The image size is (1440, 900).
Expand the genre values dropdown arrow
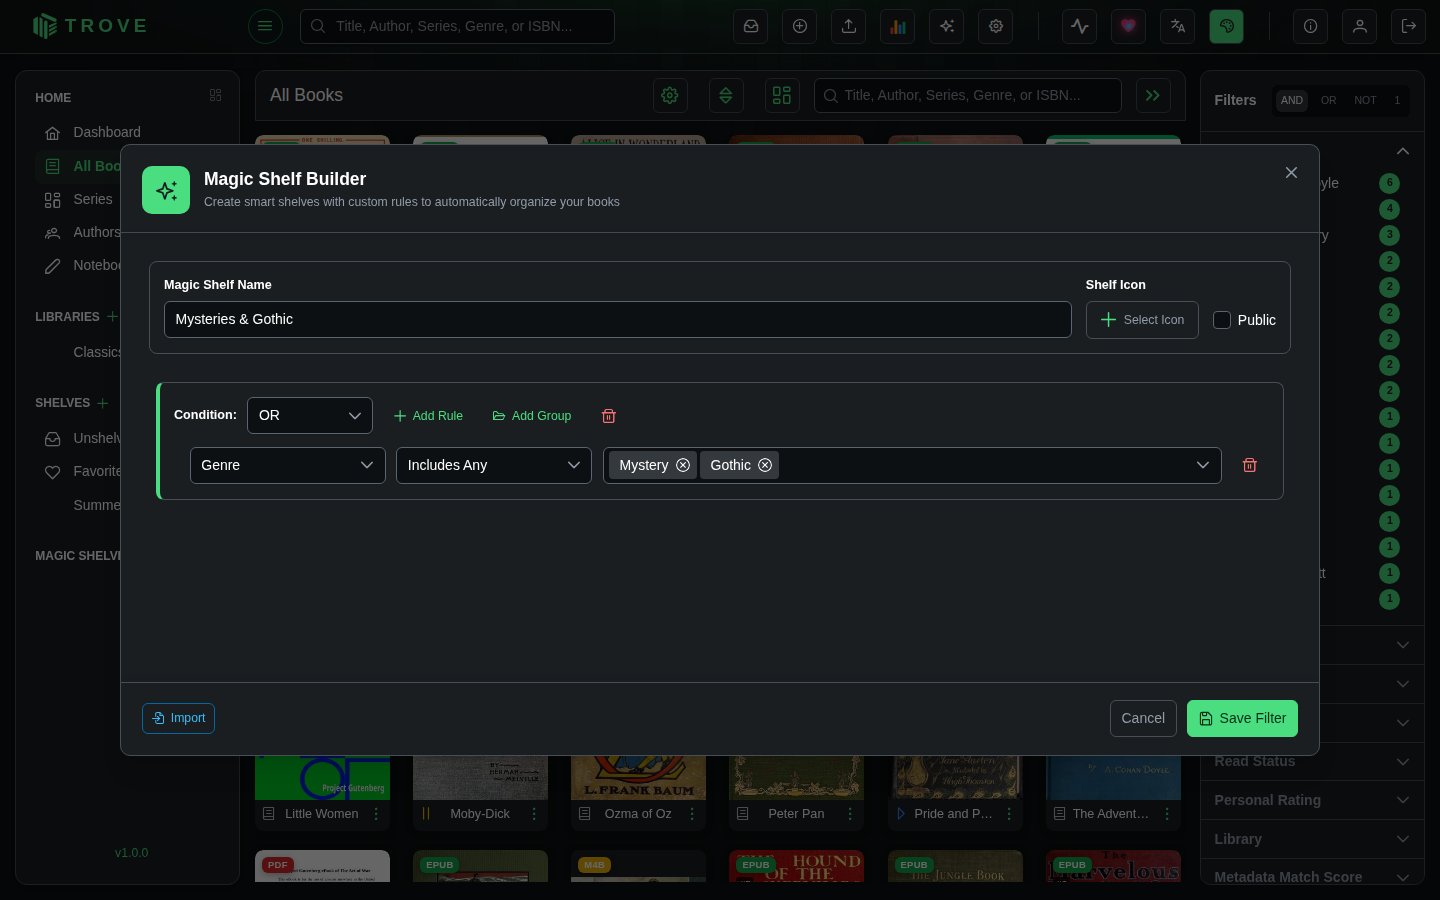click(x=1203, y=465)
